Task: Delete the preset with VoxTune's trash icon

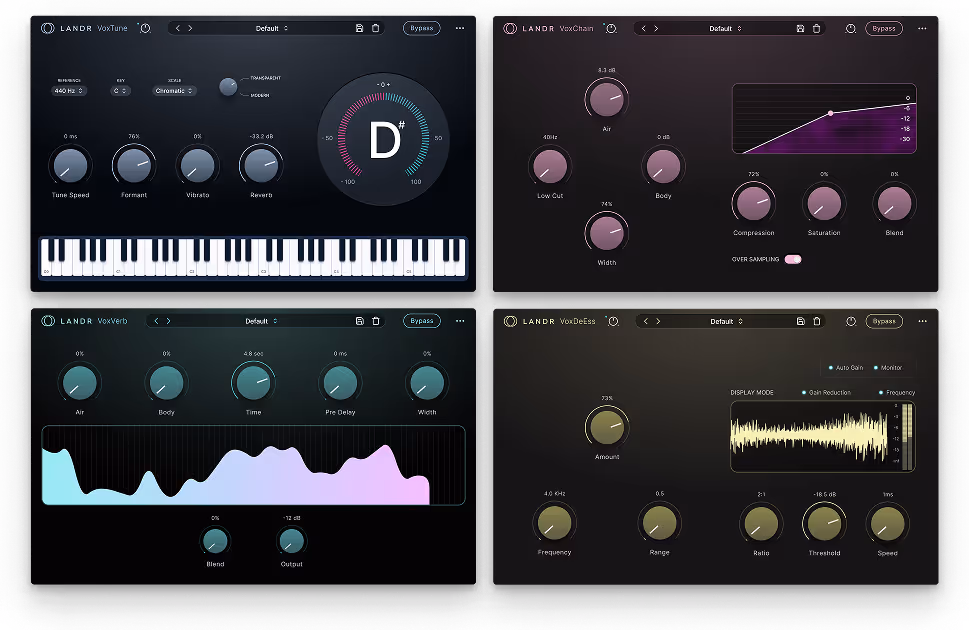Action: 375,28
